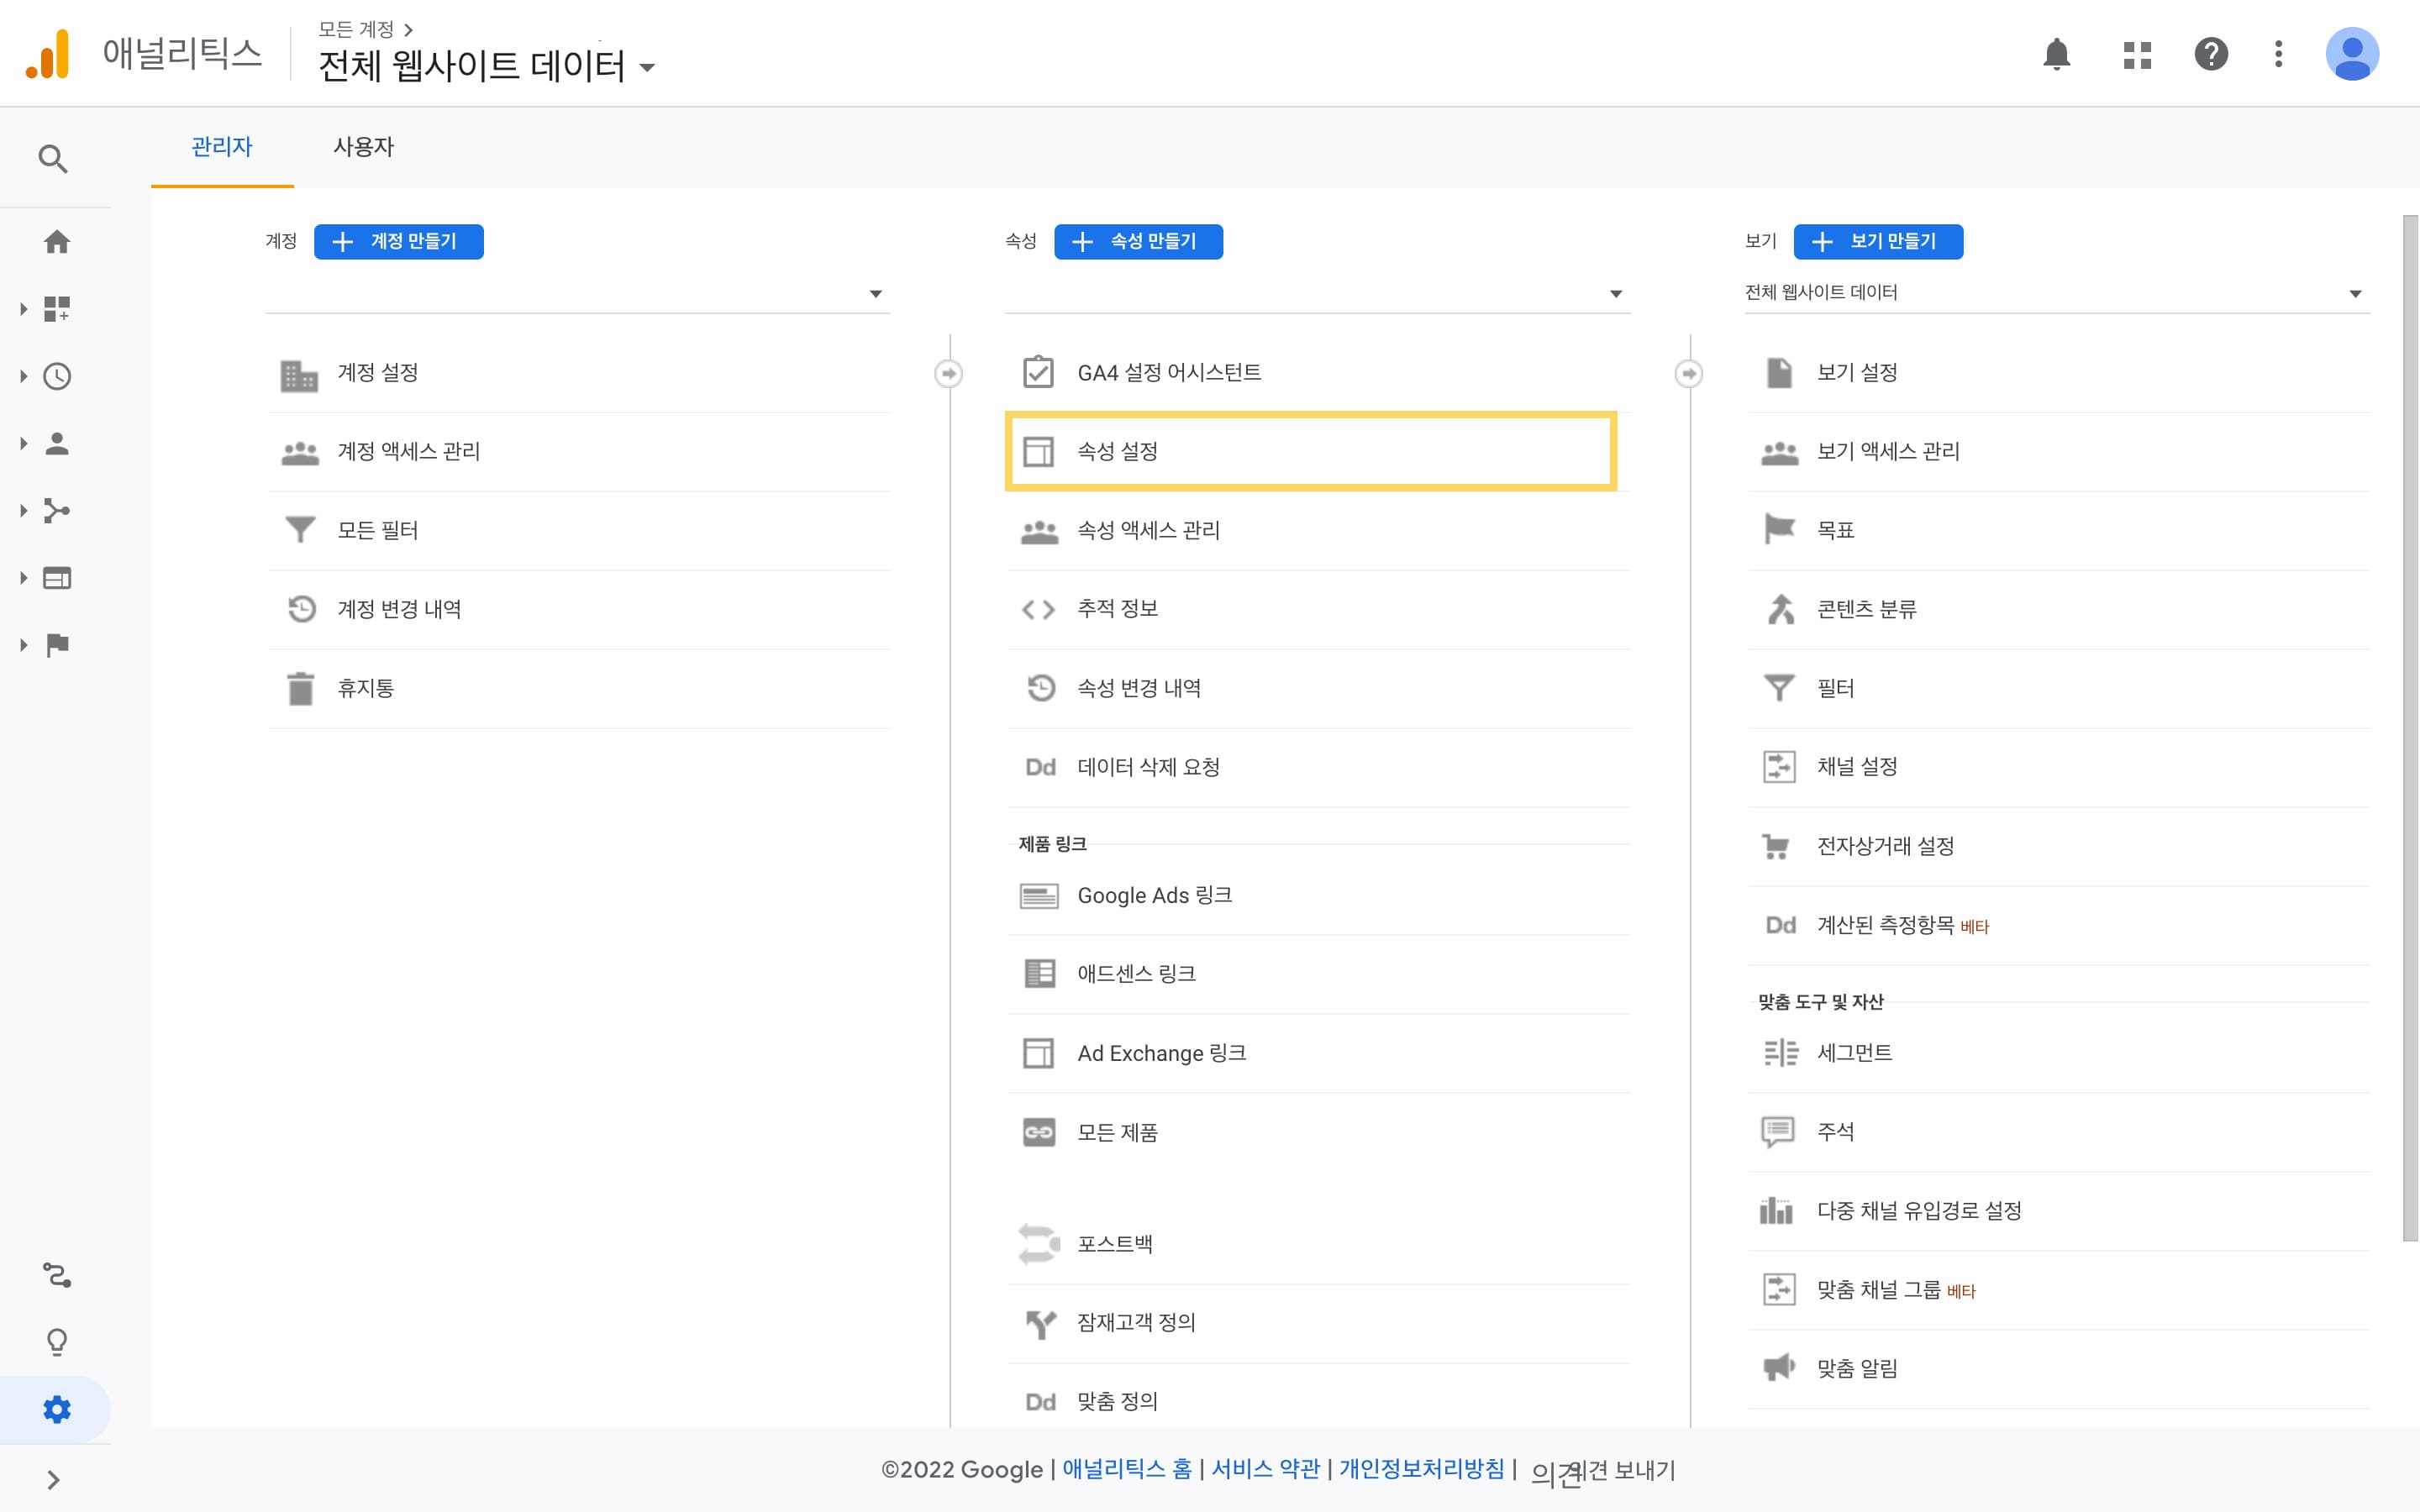
Task: Open the Google apps grid icon
Action: click(2137, 54)
